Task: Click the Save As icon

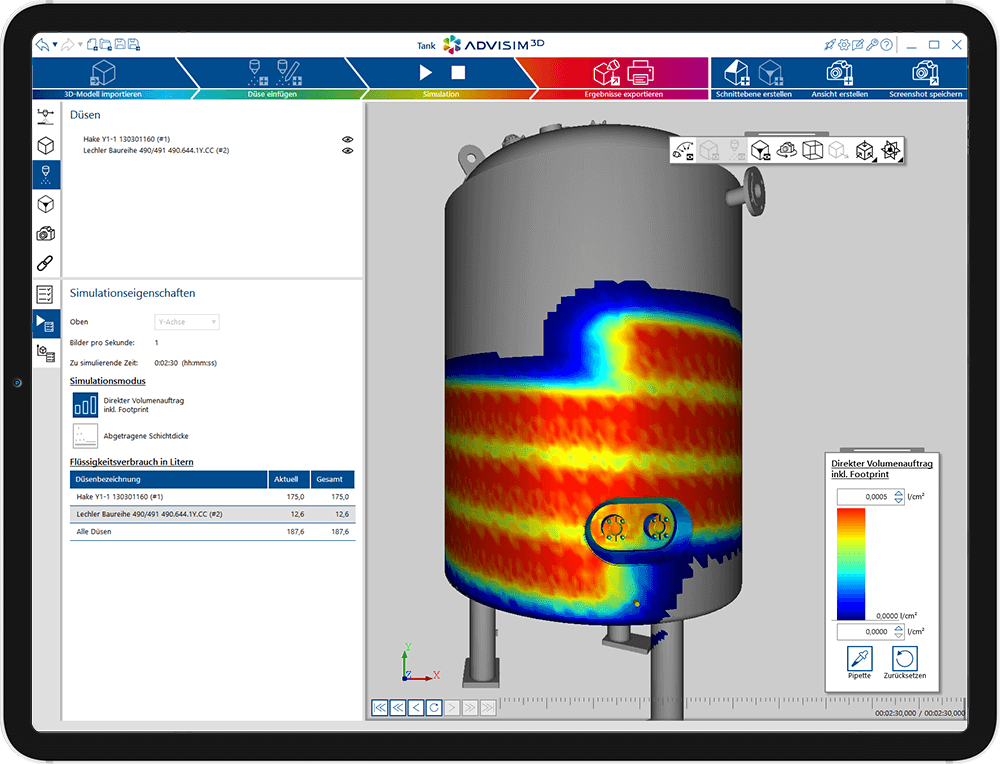Action: (133, 45)
